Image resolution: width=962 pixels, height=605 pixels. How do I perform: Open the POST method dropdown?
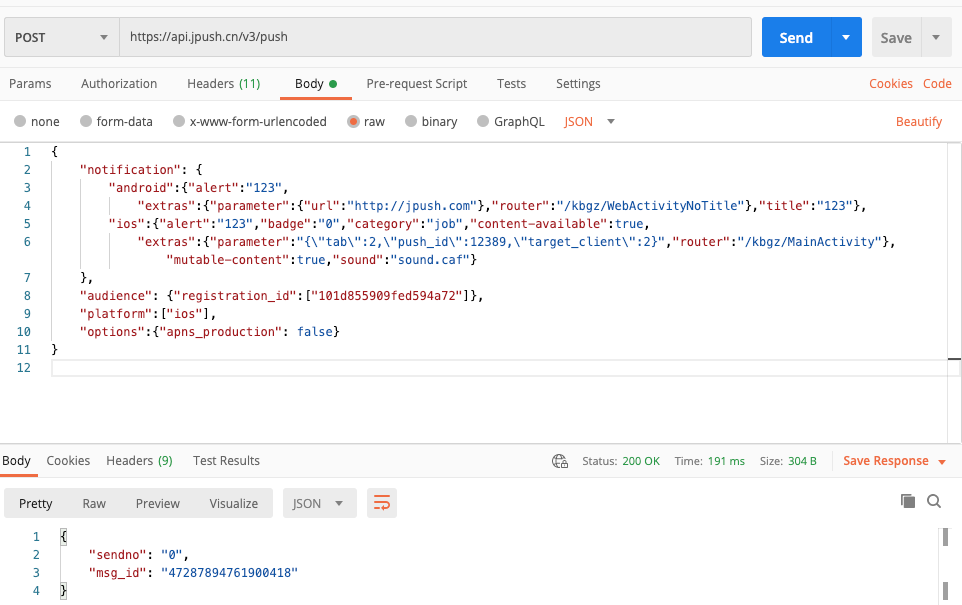click(61, 38)
